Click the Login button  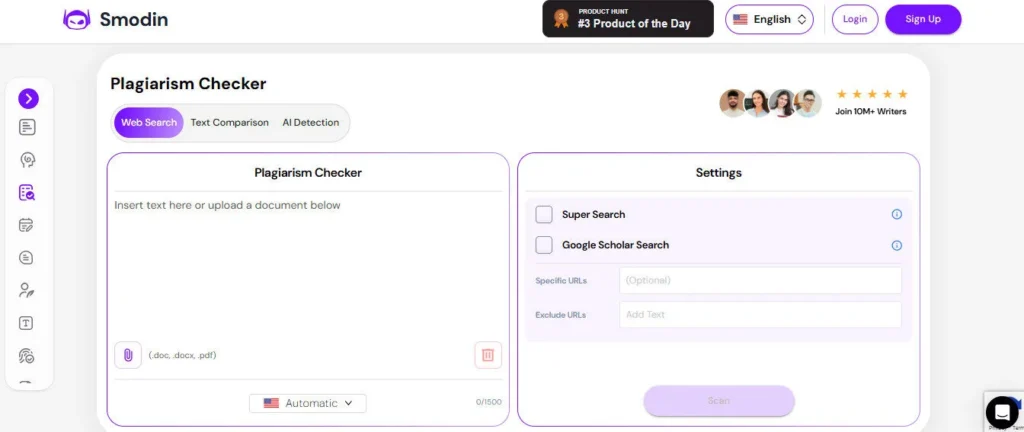tap(855, 19)
